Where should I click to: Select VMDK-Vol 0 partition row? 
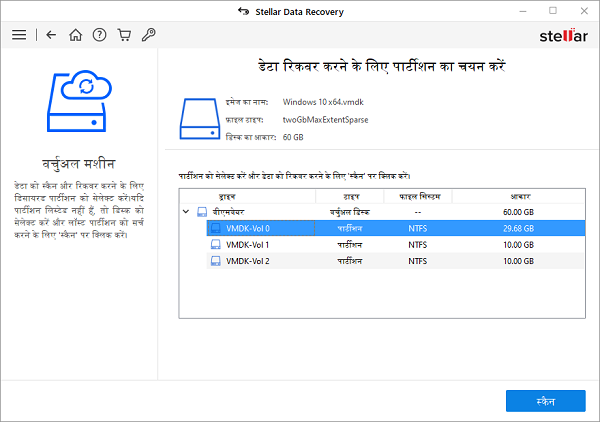[396, 228]
